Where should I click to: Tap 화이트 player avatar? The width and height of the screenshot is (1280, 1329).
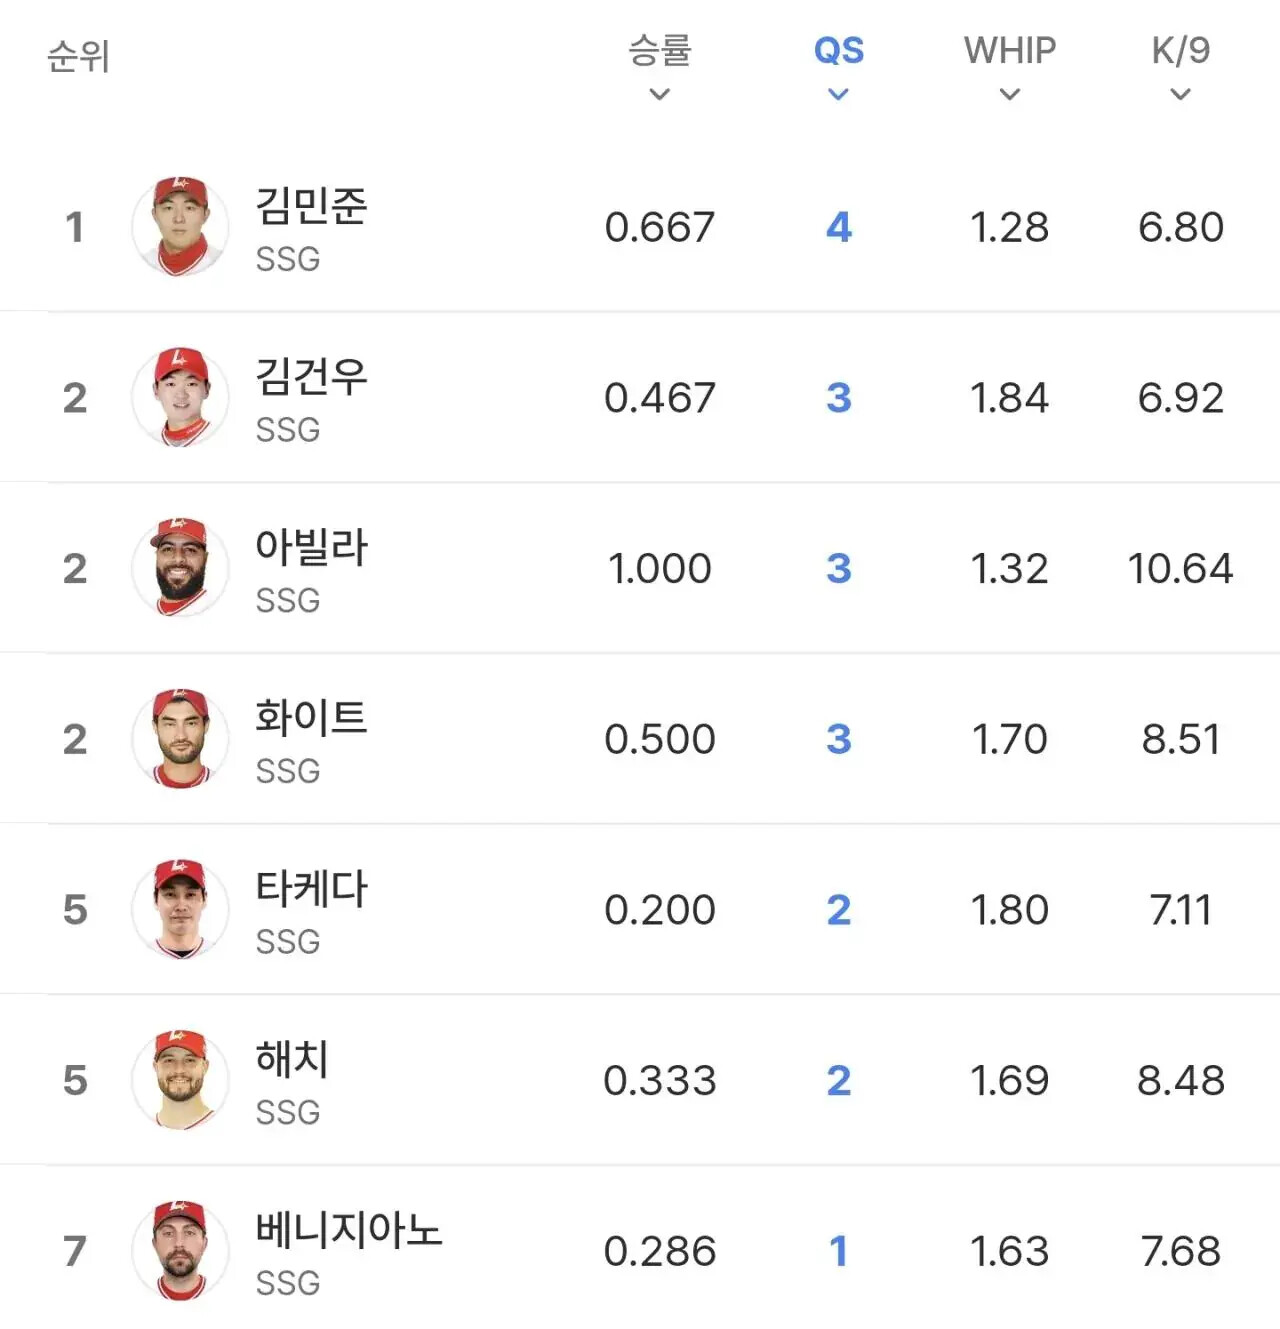click(180, 739)
